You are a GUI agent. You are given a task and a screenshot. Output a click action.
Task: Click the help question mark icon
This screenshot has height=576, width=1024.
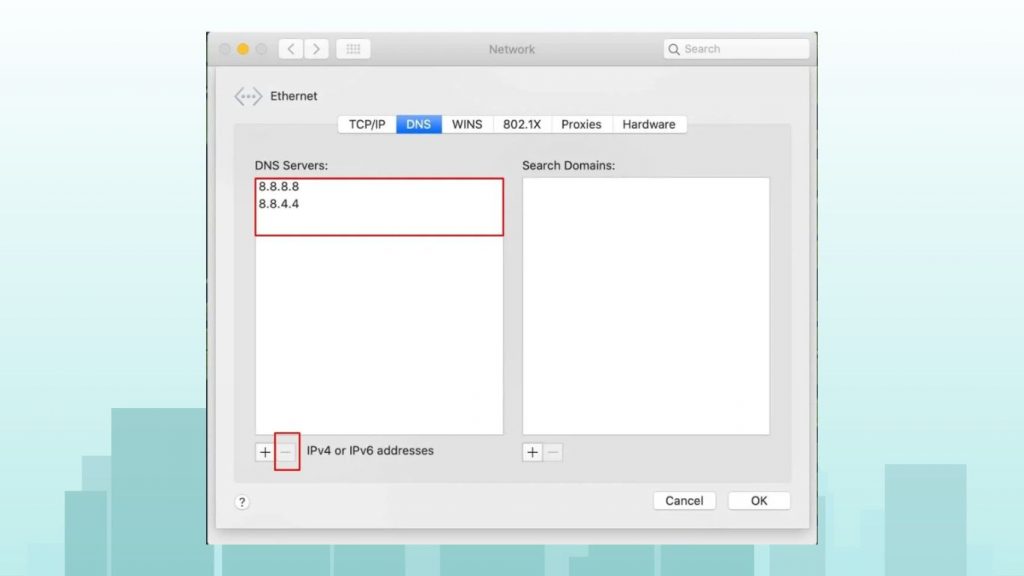[242, 502]
